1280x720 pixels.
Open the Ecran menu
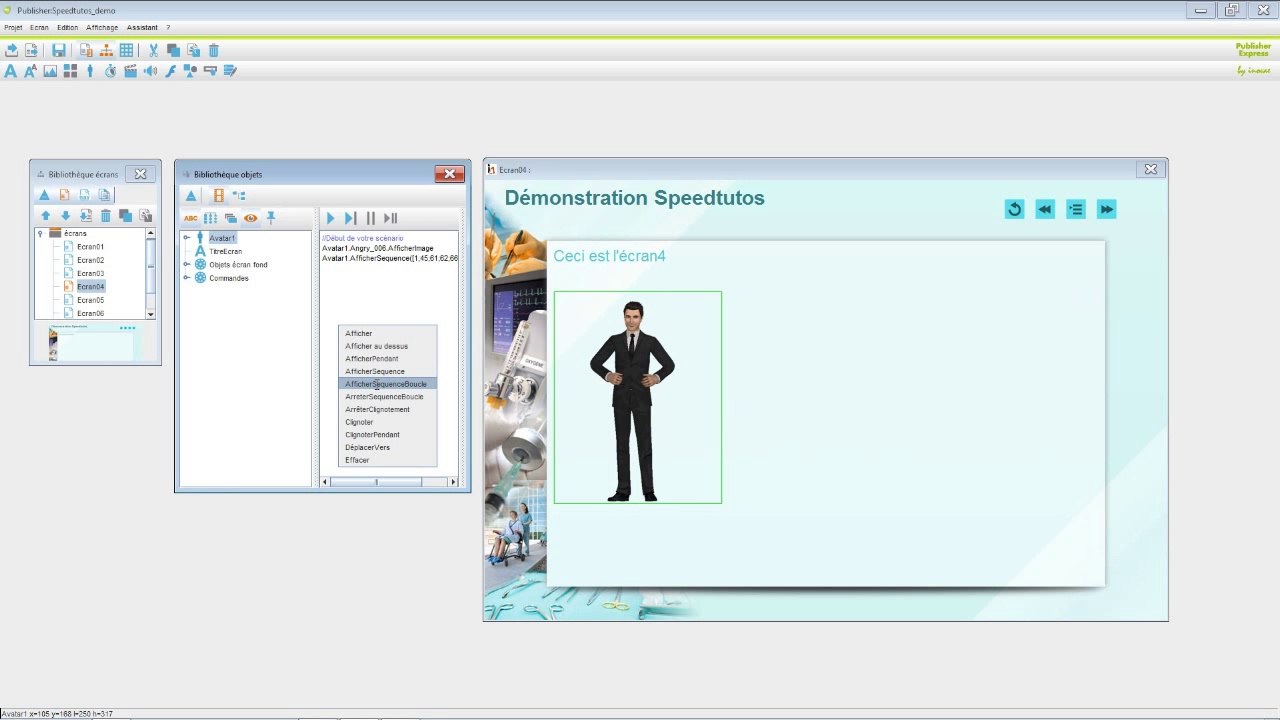point(39,28)
